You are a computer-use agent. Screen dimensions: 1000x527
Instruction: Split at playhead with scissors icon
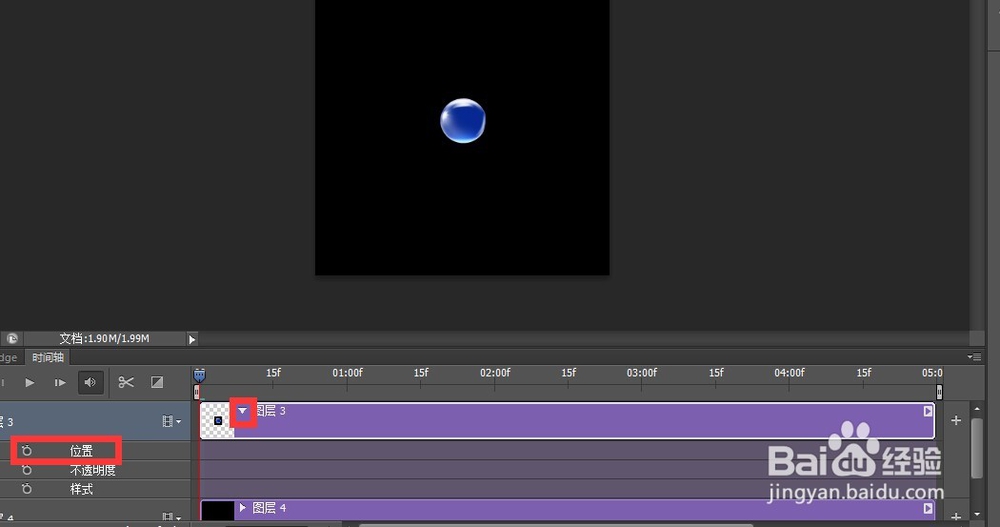pos(126,382)
